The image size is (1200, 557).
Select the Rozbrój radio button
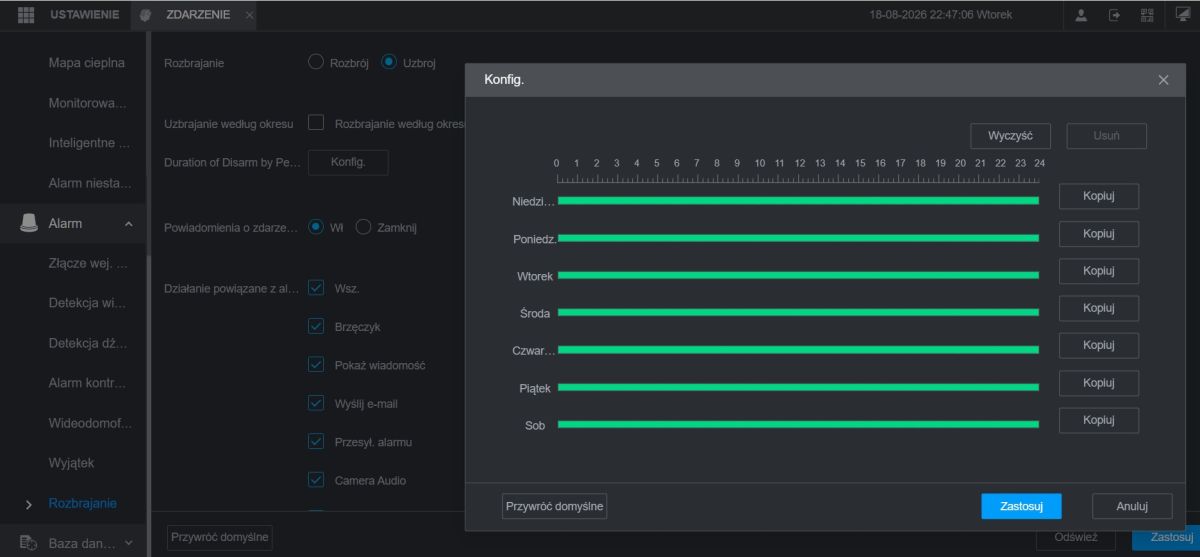(x=316, y=62)
